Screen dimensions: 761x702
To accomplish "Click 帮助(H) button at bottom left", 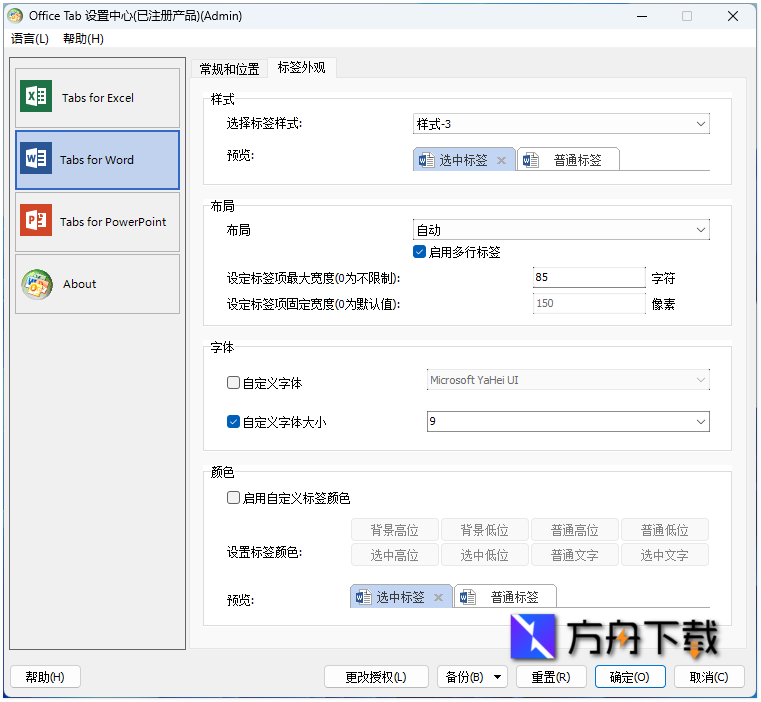I will click(45, 677).
